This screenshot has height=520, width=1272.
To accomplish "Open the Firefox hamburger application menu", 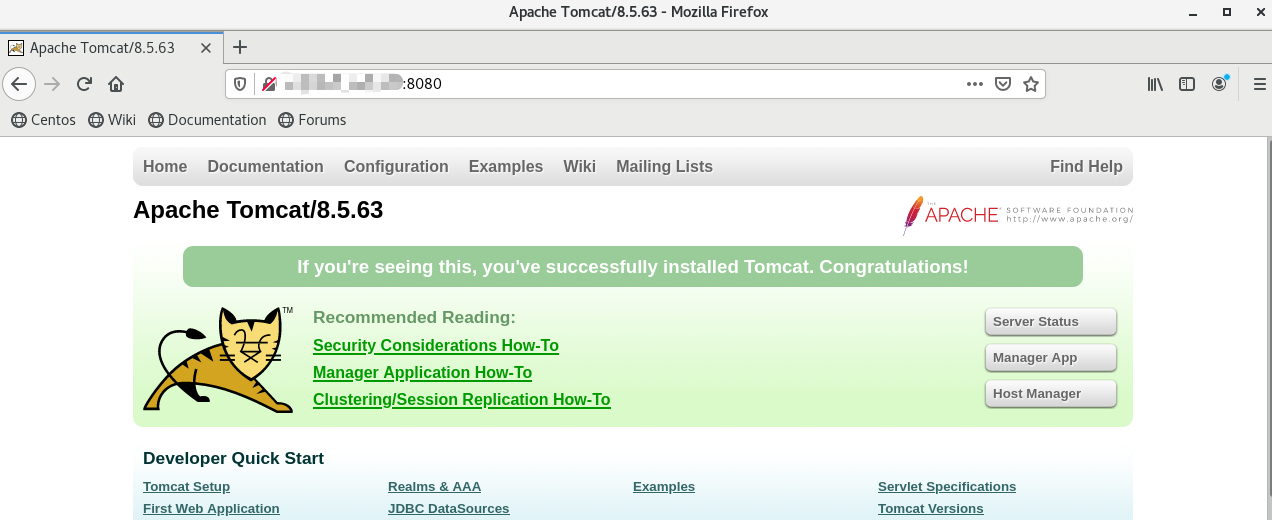I will 1259,84.
